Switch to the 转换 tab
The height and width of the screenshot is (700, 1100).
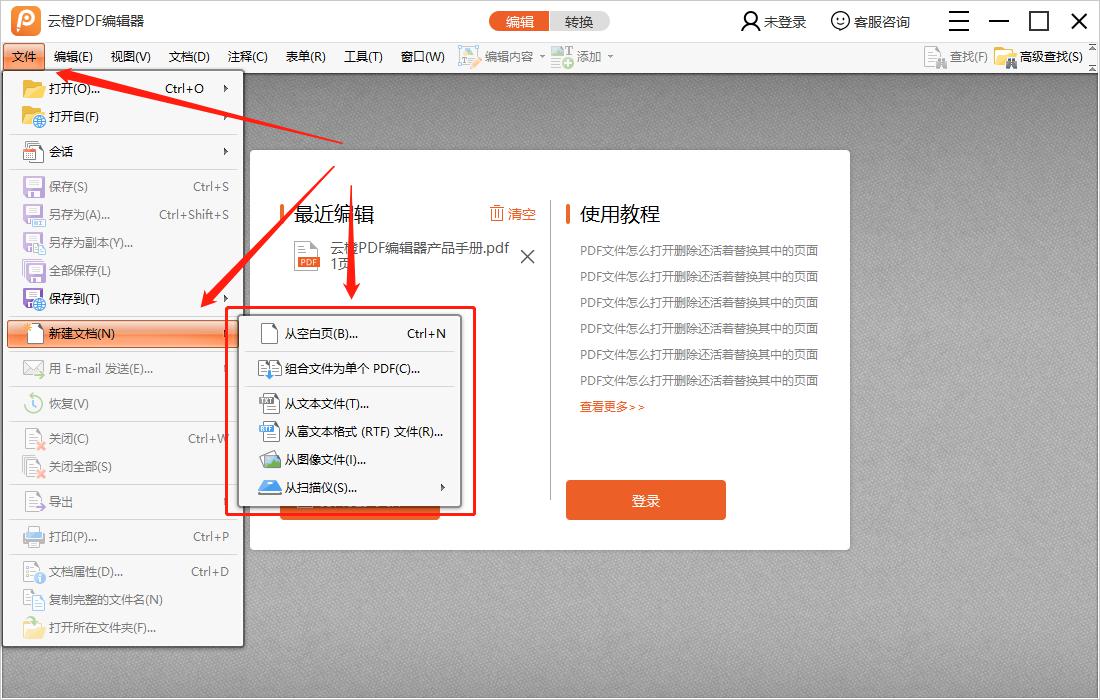point(580,20)
